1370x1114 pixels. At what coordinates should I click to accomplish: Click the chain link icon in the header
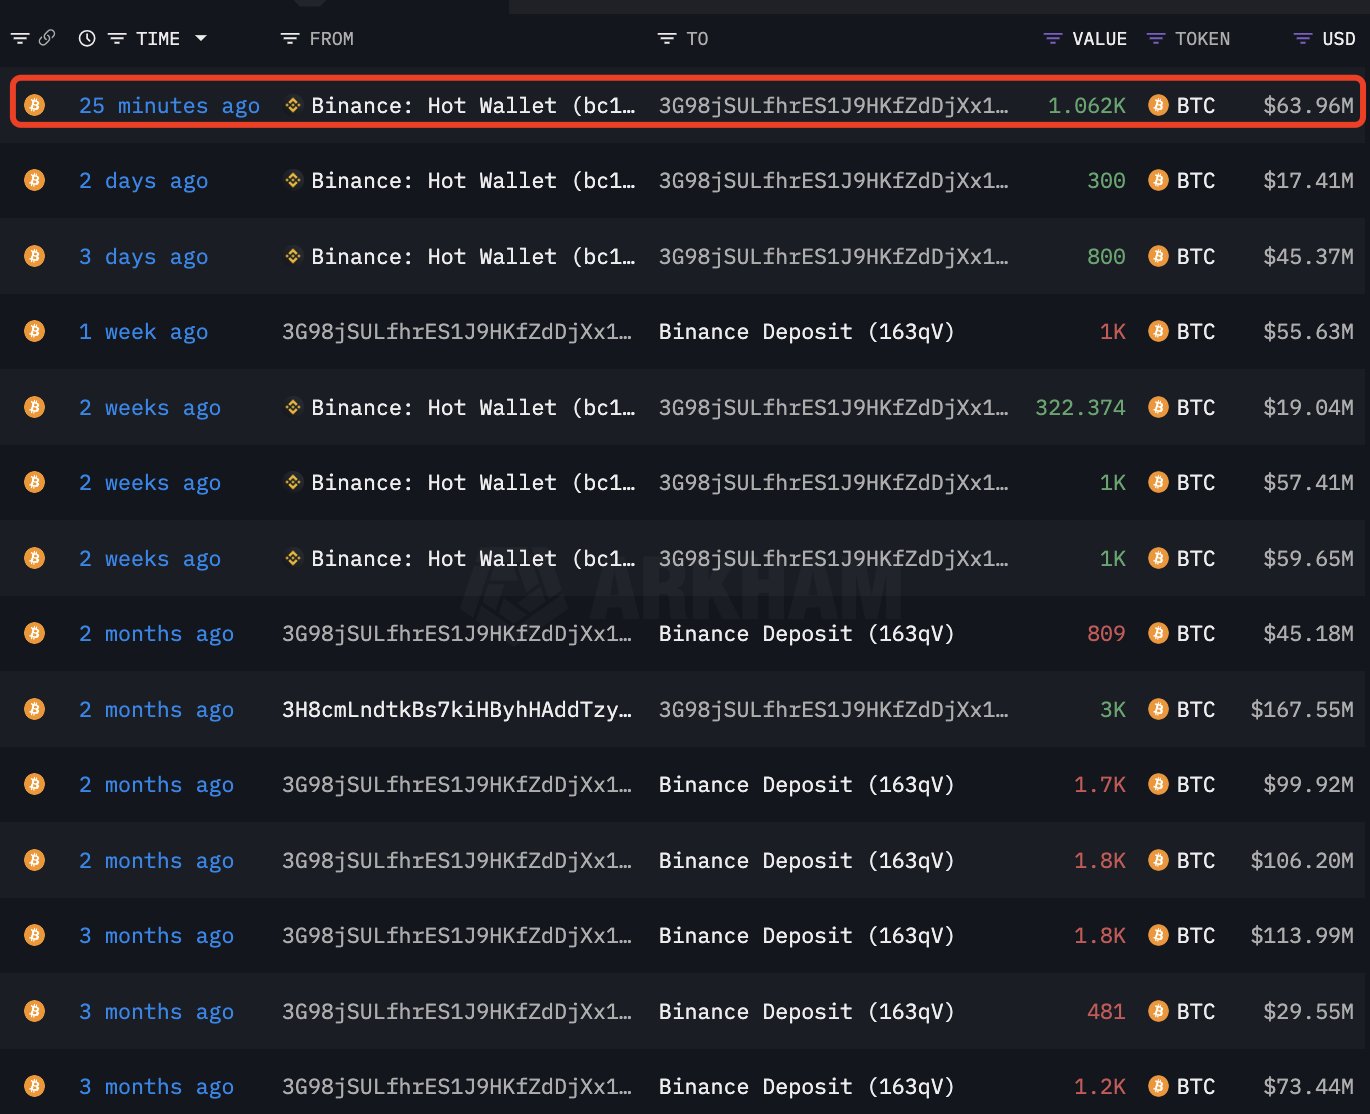coord(47,38)
